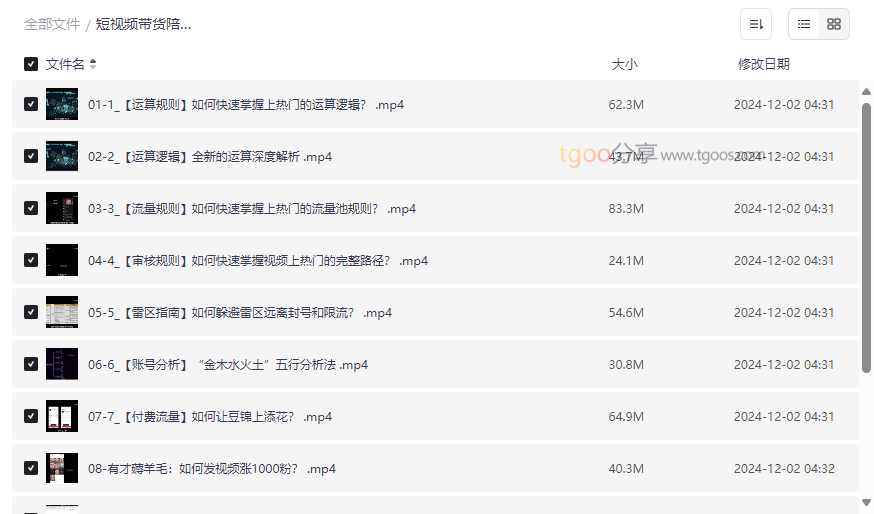Open thumbnail of 06-6 账号分析 video
Image resolution: width=874 pixels, height=514 pixels.
pyautogui.click(x=62, y=364)
